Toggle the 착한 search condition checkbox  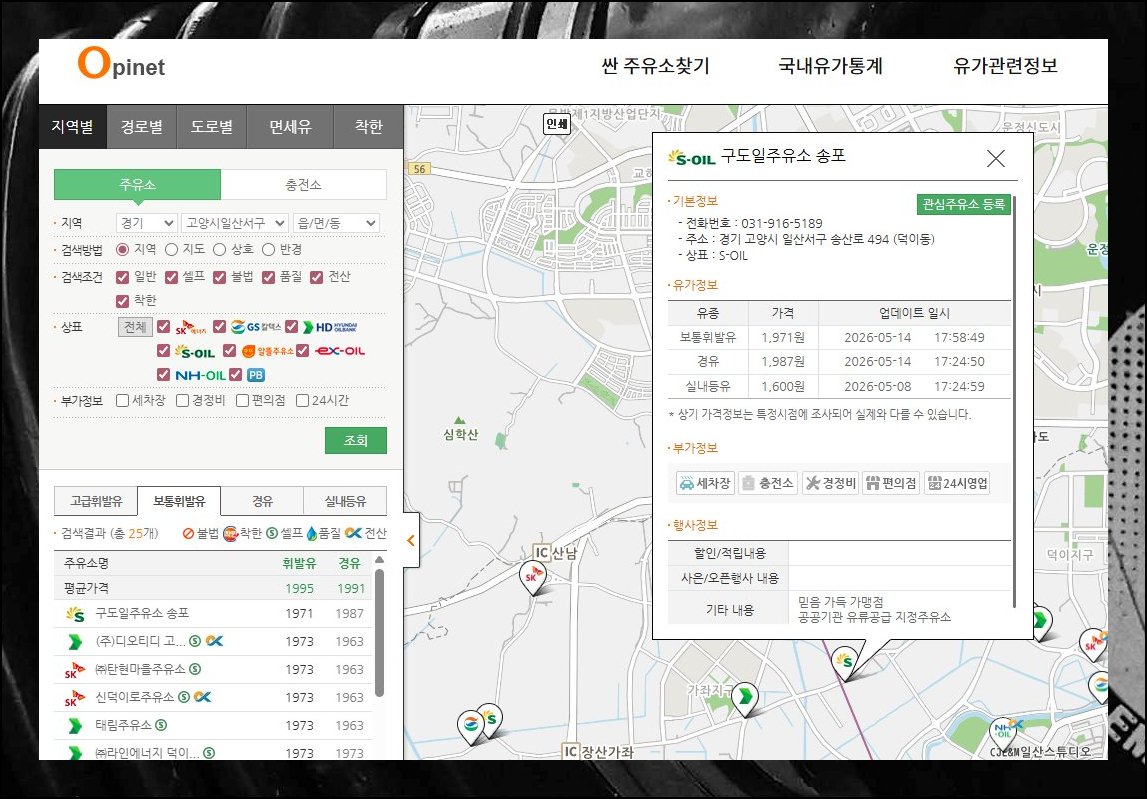122,301
